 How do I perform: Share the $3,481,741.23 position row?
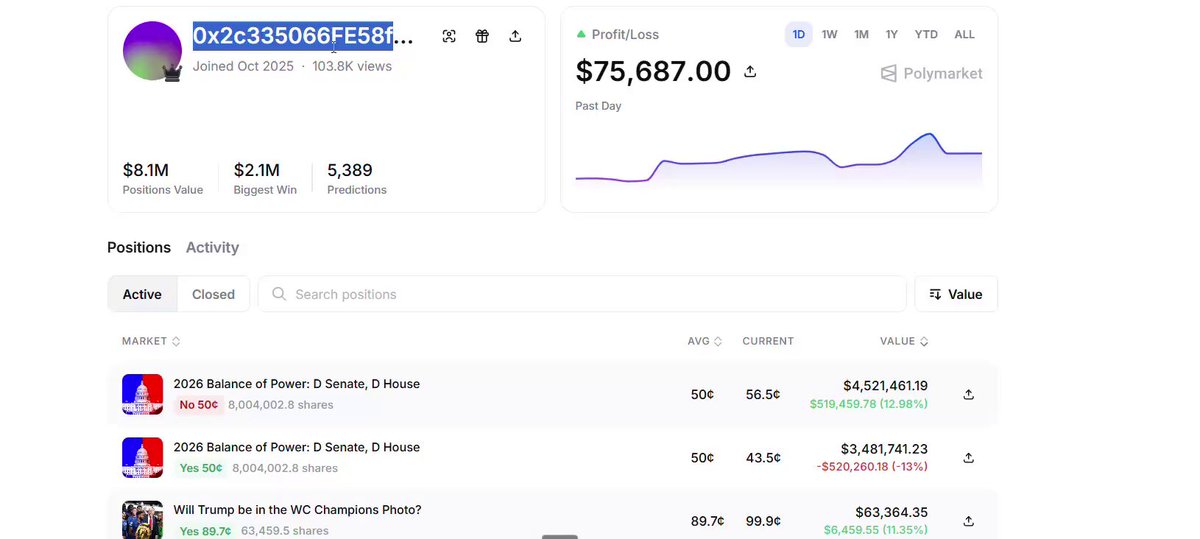968,457
